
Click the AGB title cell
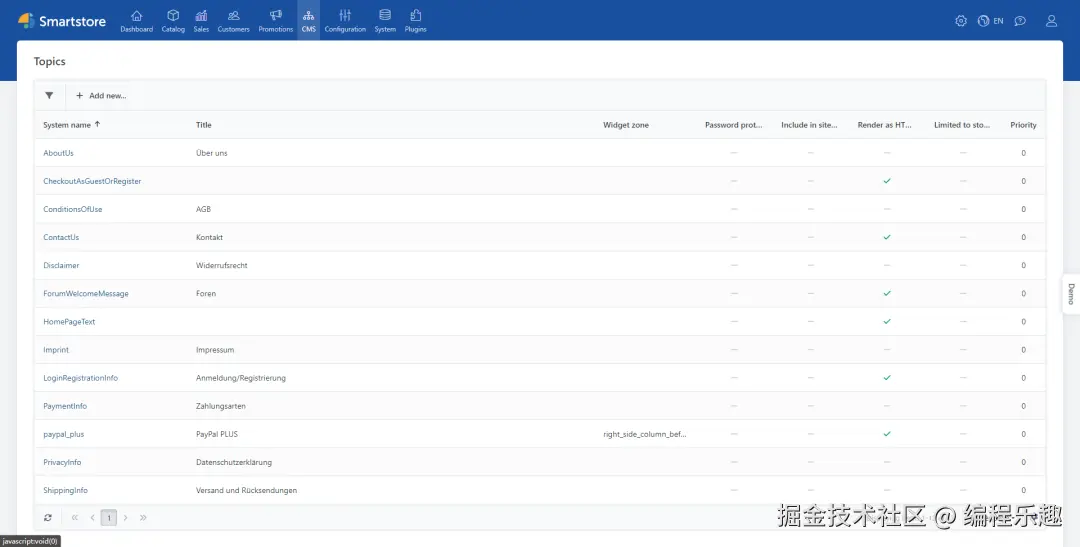click(203, 209)
